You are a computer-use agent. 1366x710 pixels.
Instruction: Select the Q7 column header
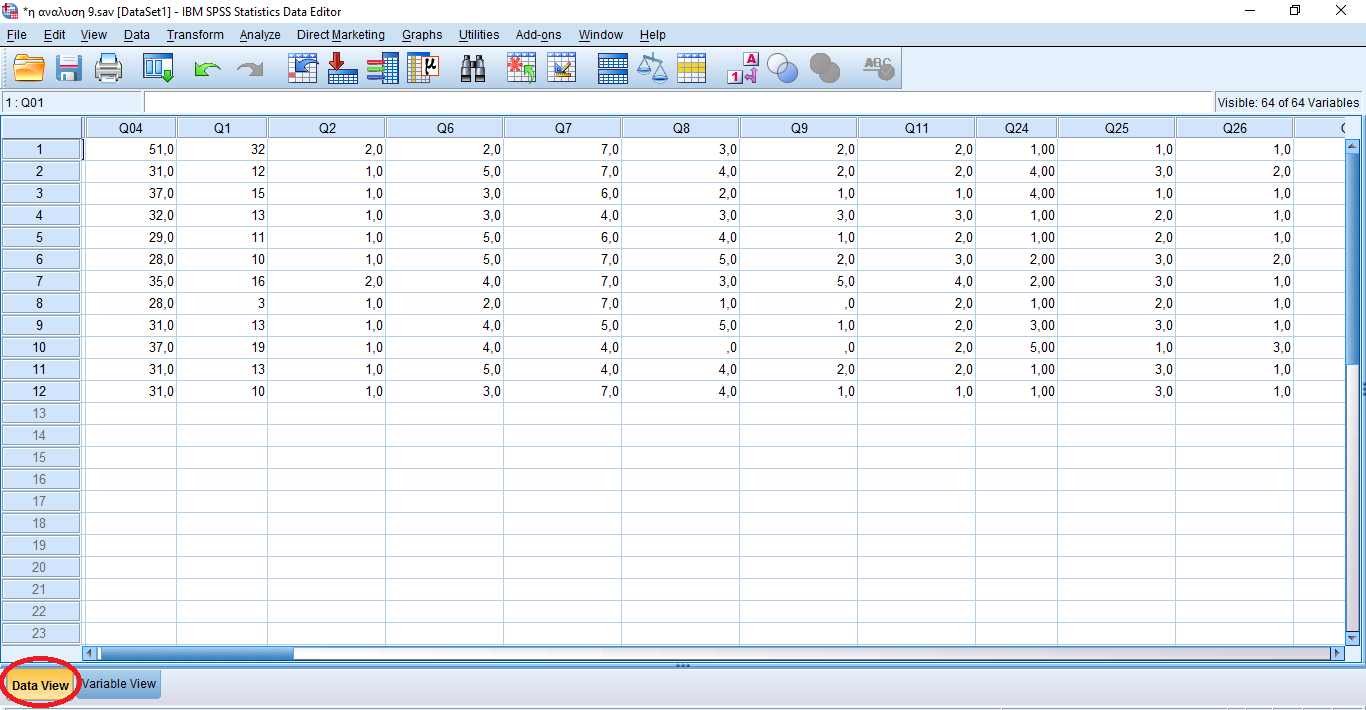pos(563,128)
